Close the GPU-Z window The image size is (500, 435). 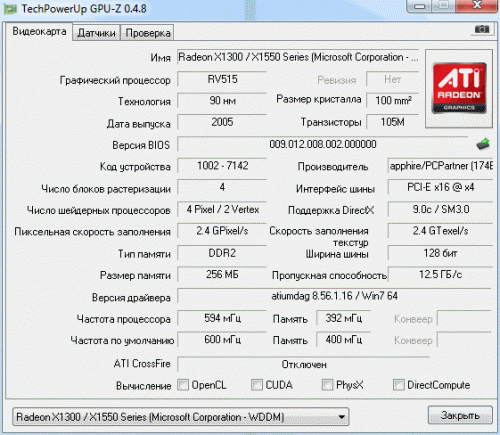[478, 6]
